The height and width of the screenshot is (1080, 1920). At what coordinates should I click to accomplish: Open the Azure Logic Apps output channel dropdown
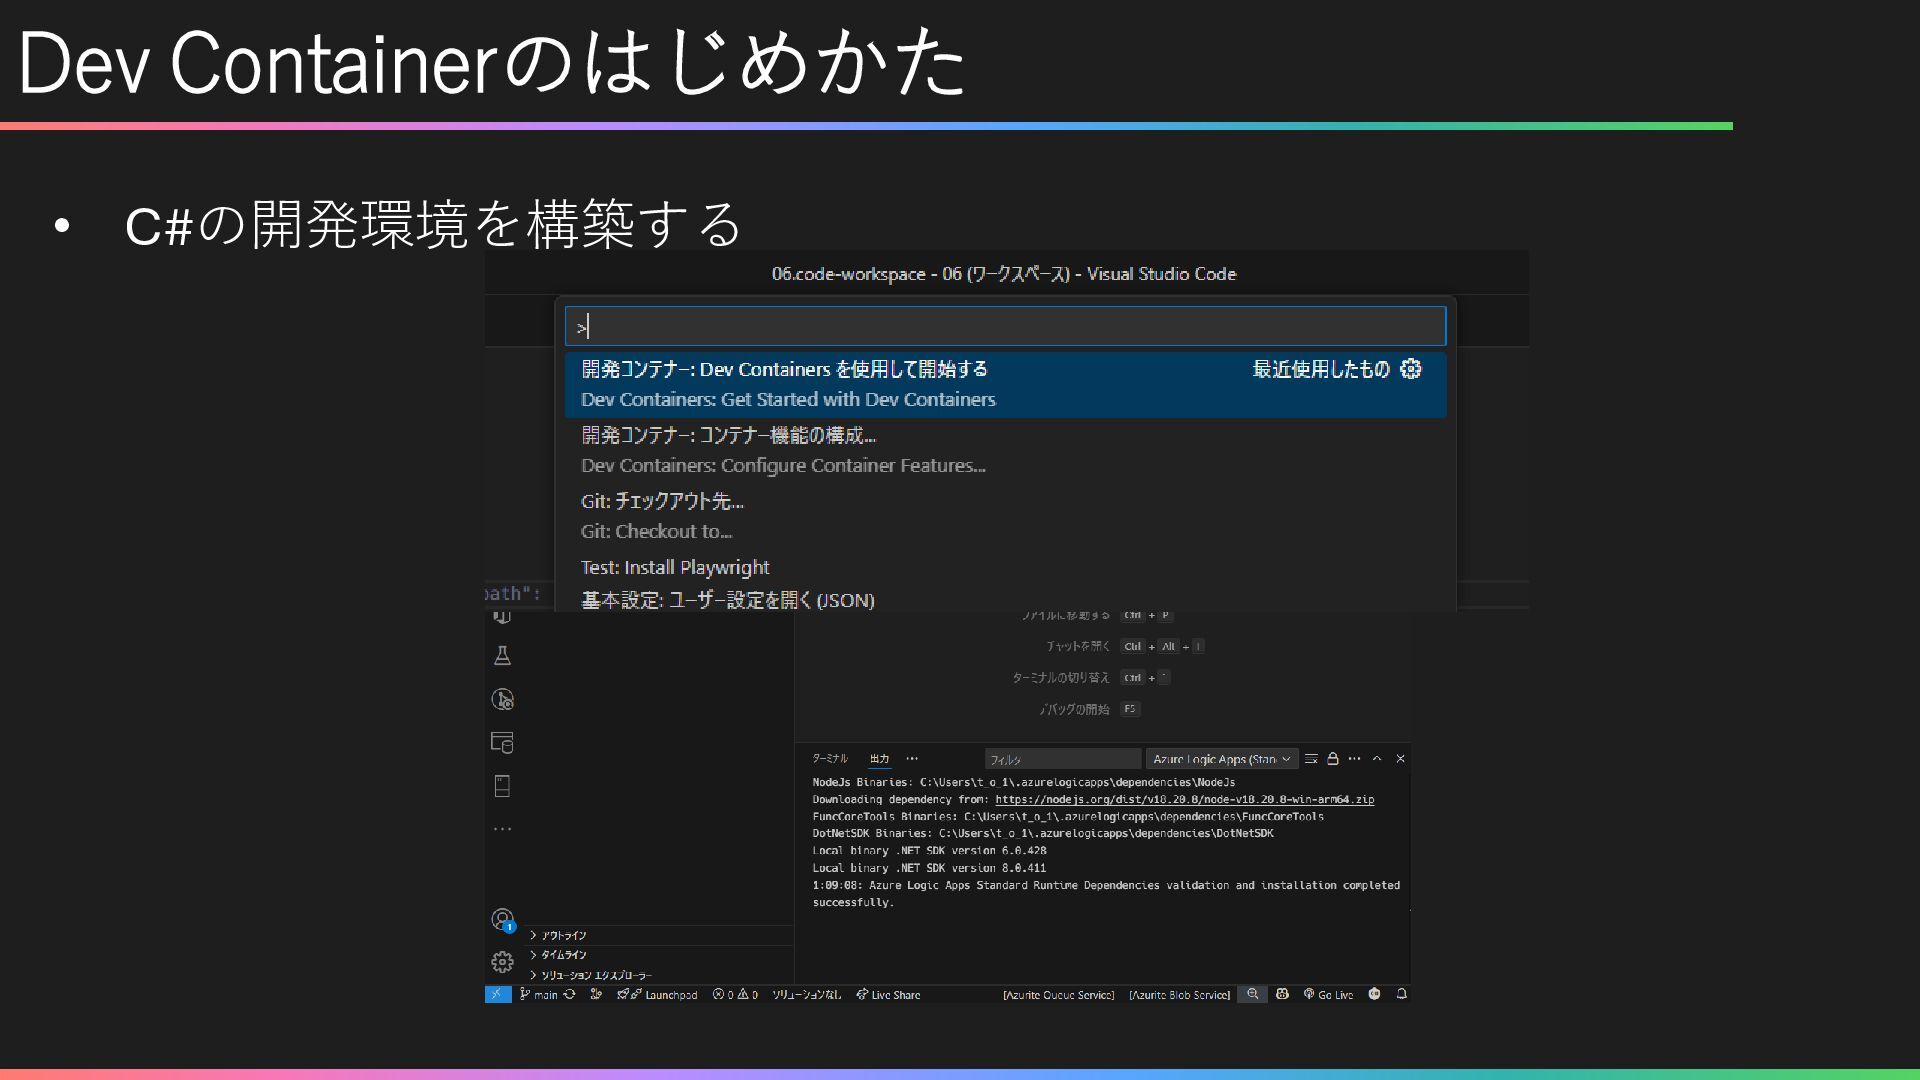point(1222,759)
